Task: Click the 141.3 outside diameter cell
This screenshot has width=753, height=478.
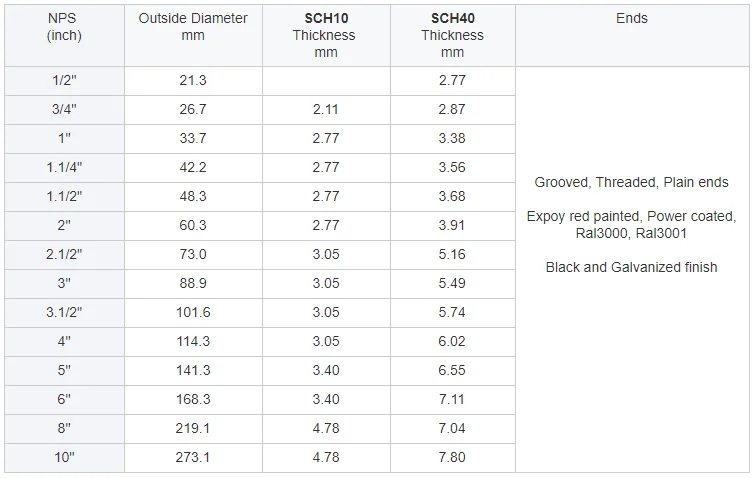Action: click(x=193, y=371)
